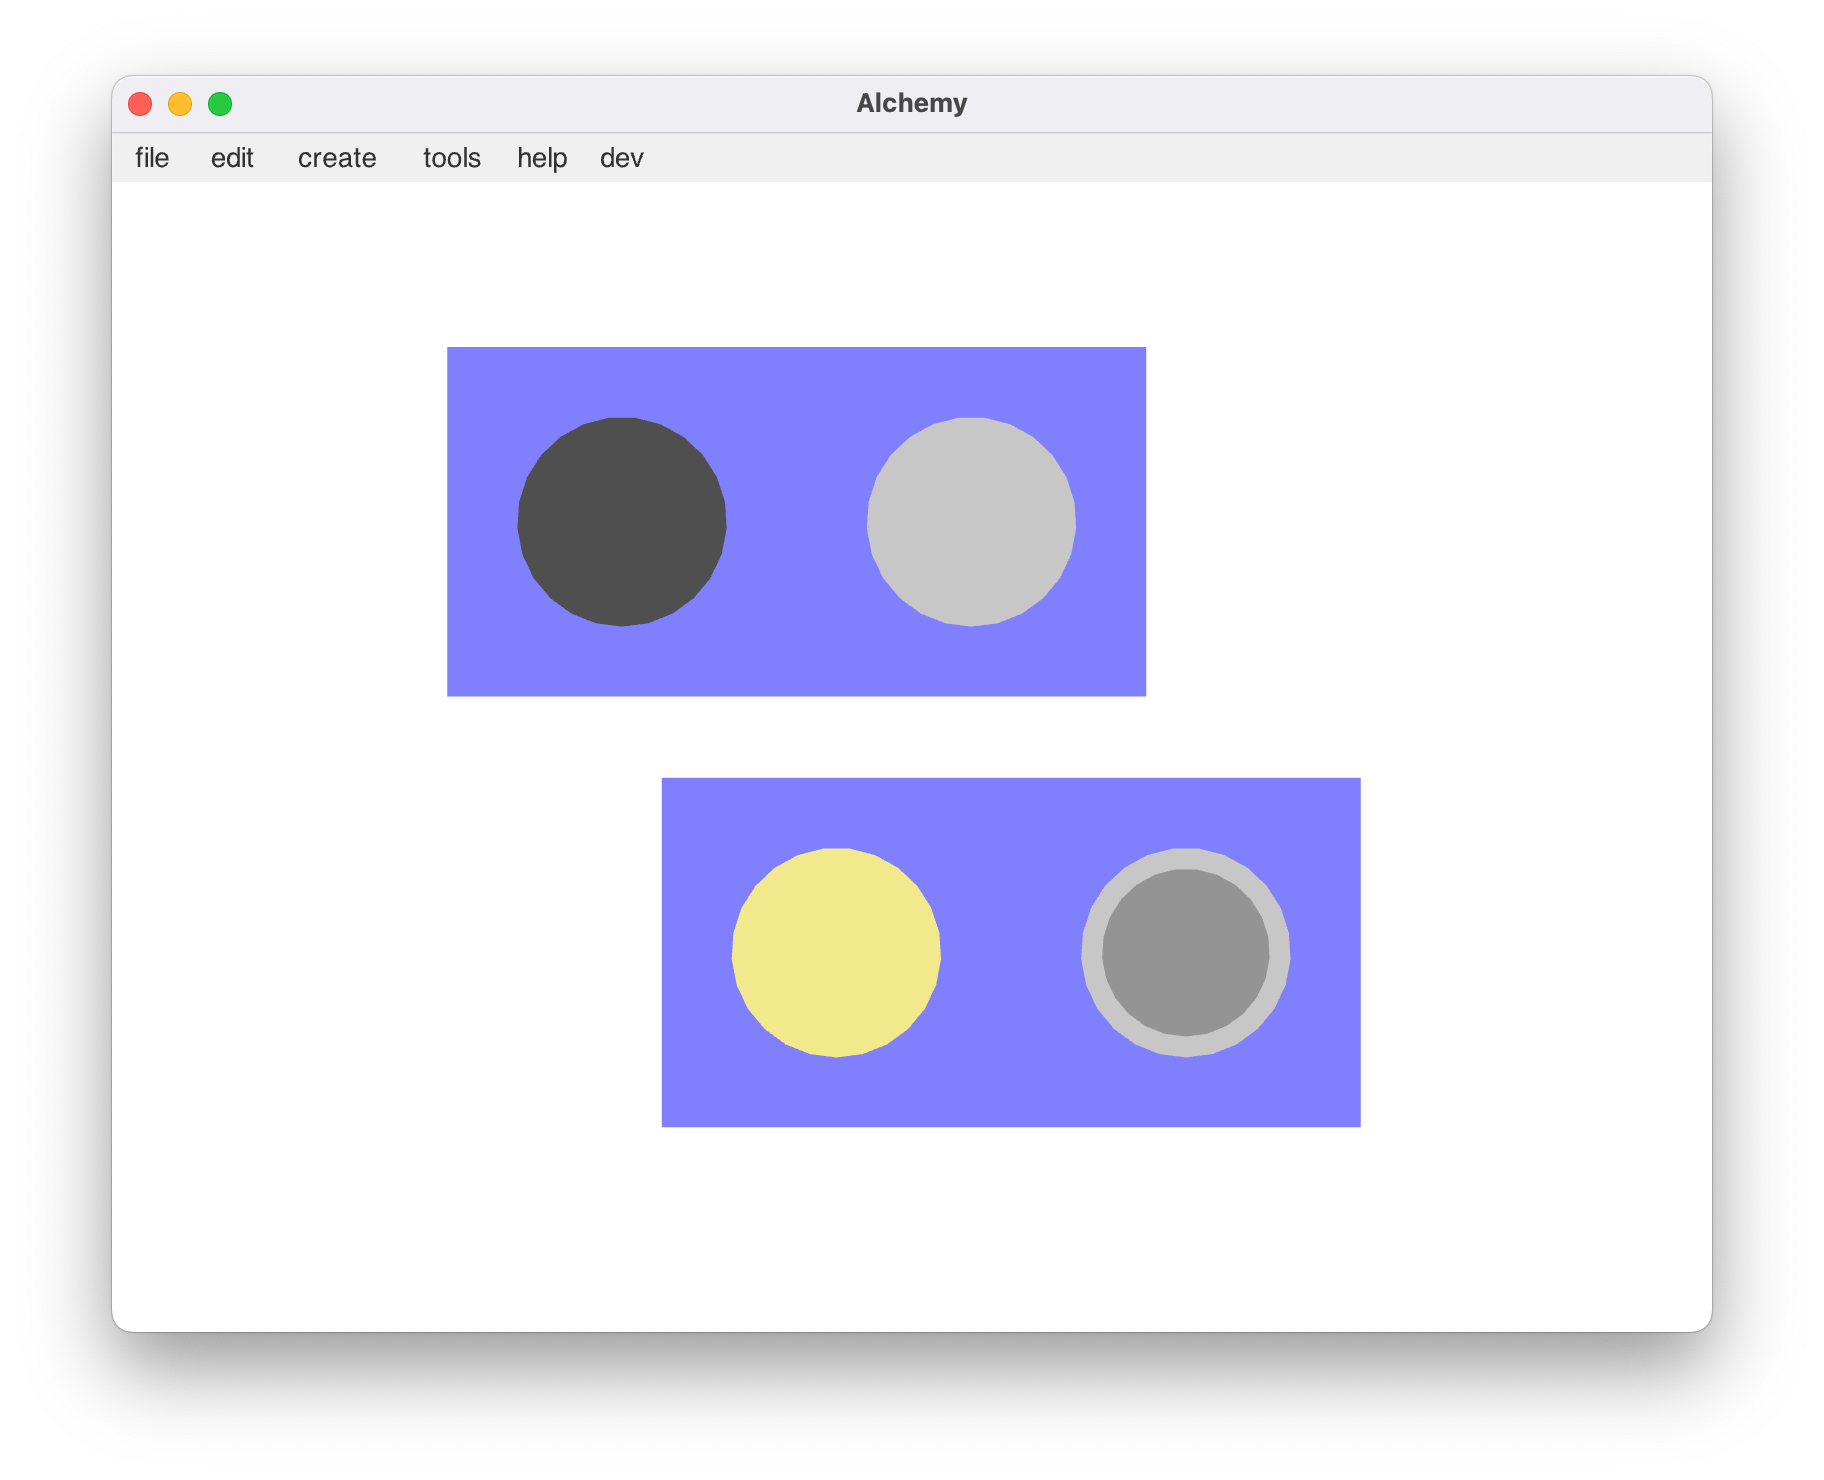1824x1480 pixels.
Task: Open the edit menu
Action: click(x=232, y=158)
